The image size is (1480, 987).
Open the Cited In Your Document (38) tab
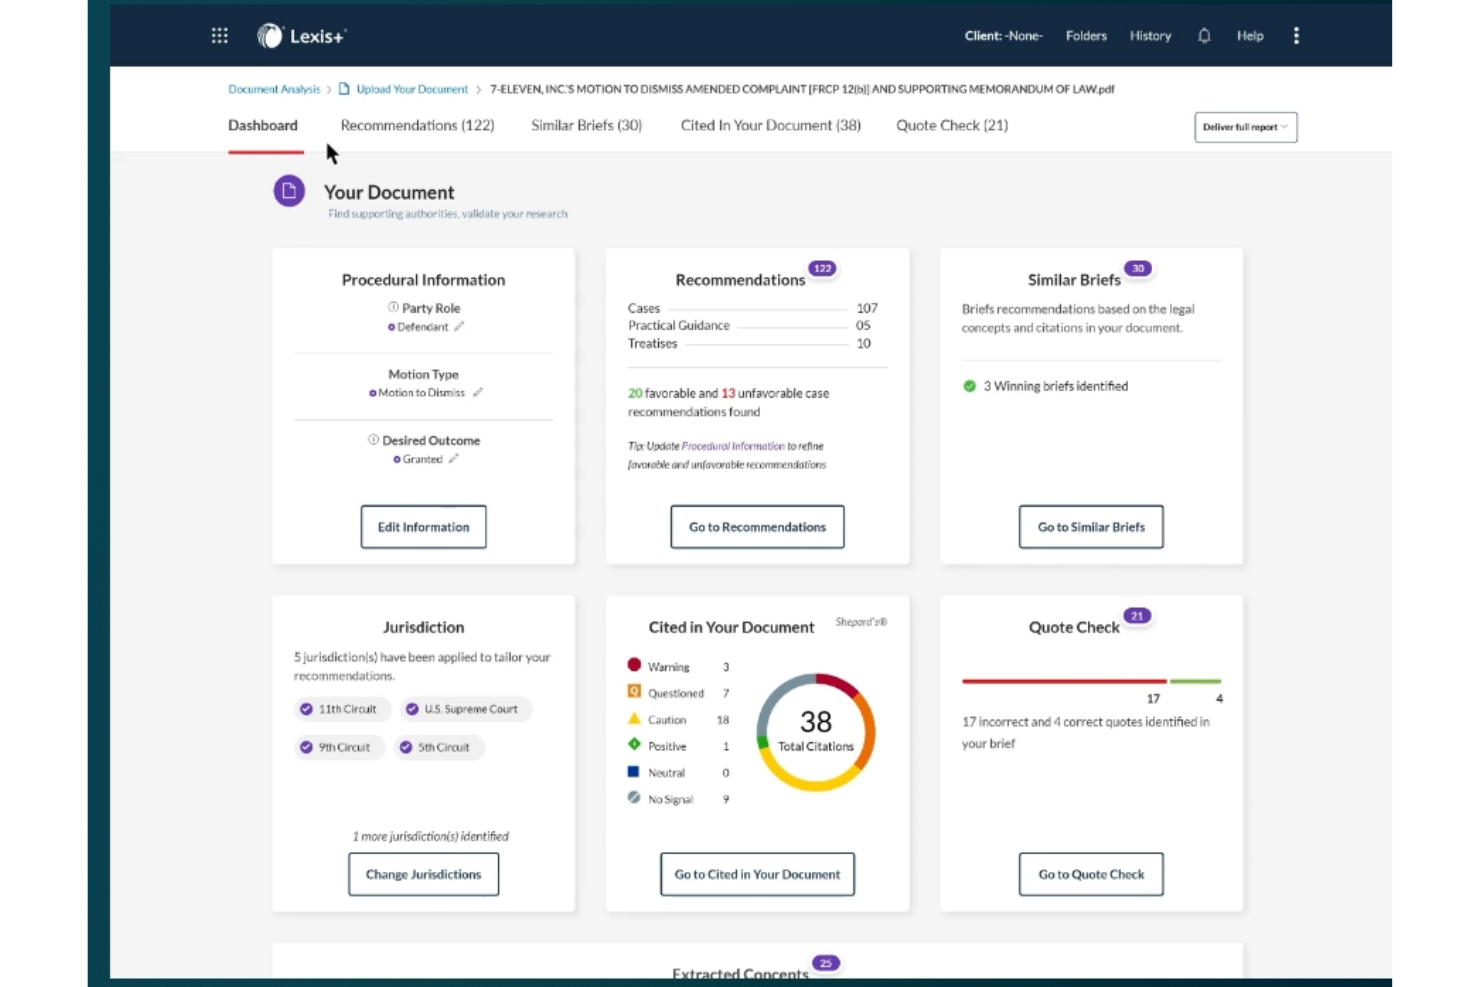click(770, 125)
